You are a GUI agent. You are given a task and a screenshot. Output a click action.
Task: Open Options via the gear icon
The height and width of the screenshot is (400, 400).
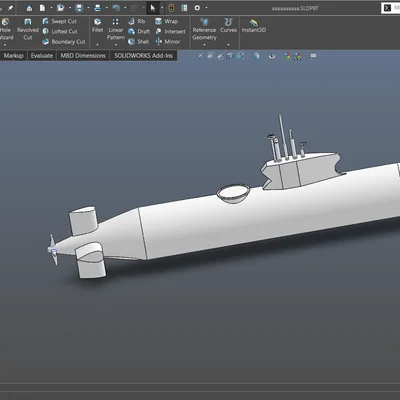tap(197, 8)
